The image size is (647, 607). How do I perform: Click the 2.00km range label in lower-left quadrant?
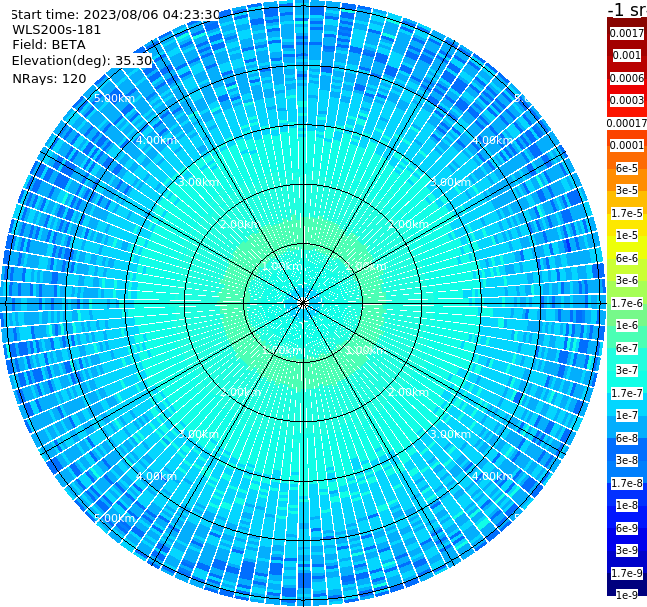(241, 392)
